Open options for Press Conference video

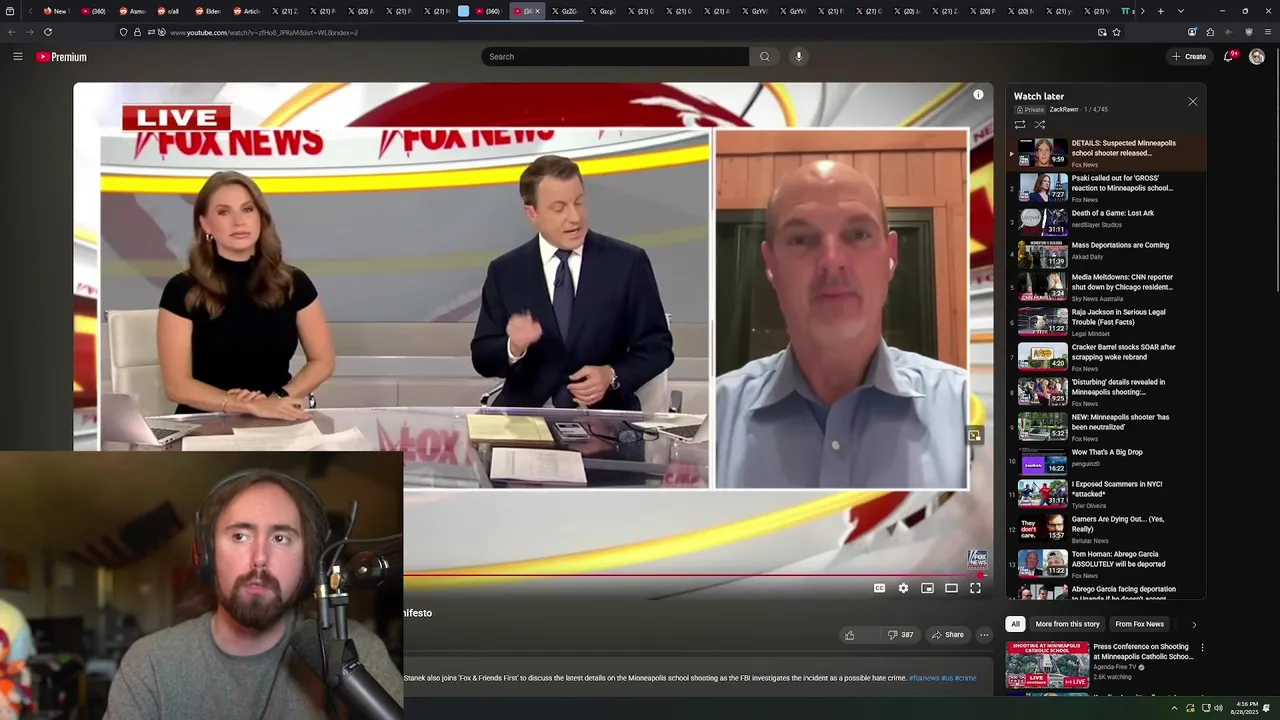[x=1202, y=648]
